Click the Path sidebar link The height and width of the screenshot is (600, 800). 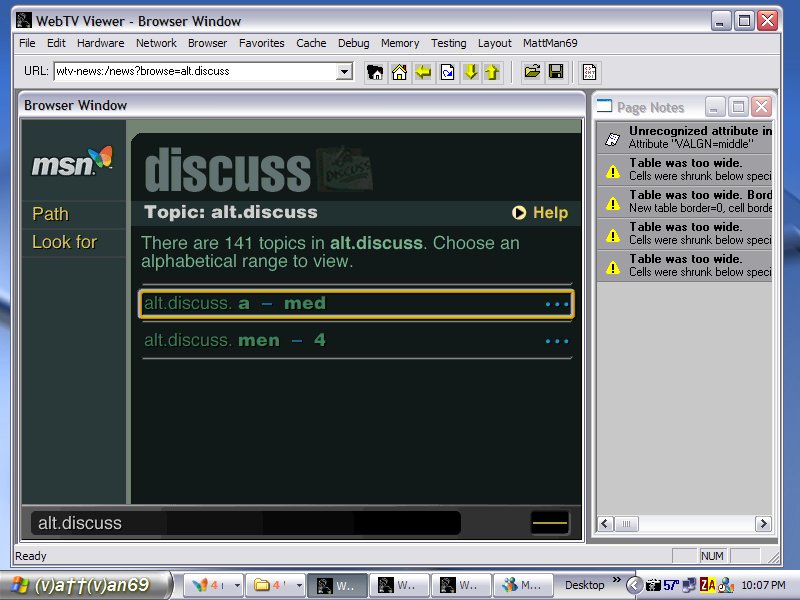coord(50,214)
